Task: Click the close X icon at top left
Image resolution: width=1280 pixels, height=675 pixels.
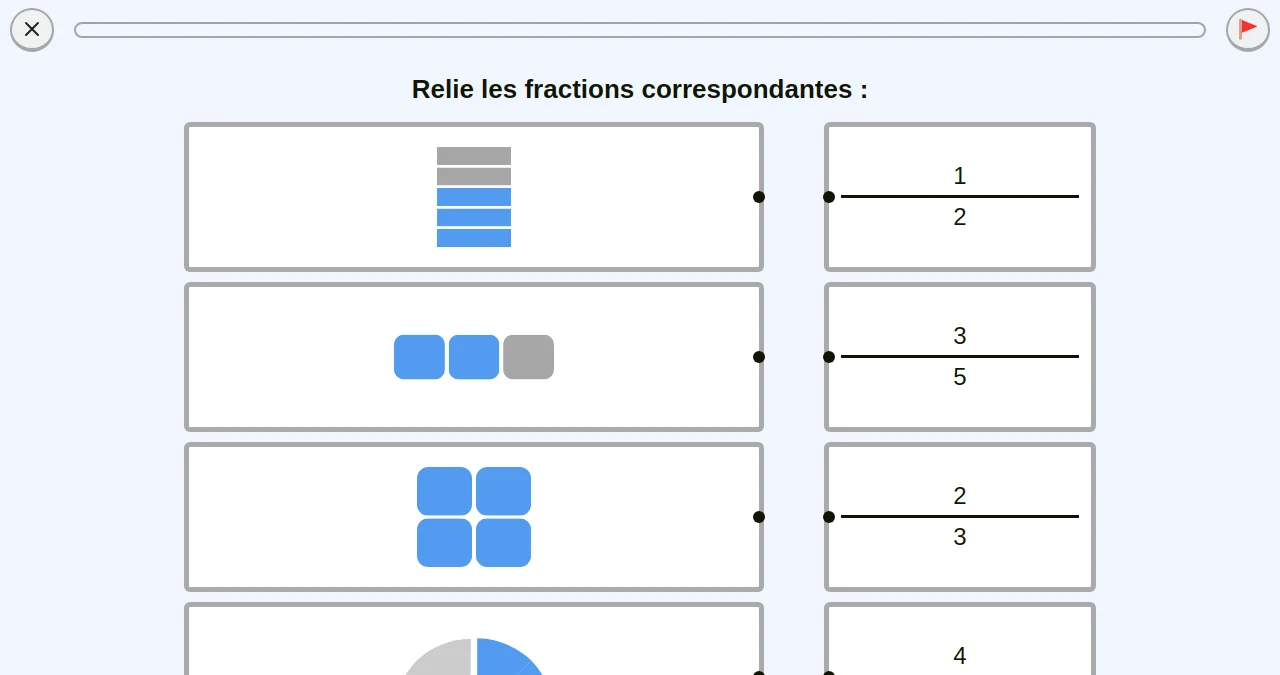Action: click(31, 29)
